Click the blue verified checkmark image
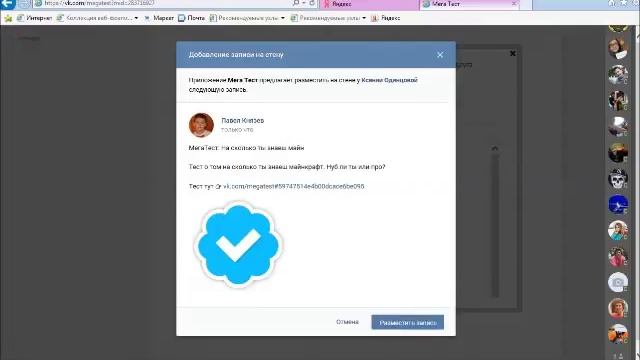This screenshot has height=360, width=640. [238, 244]
